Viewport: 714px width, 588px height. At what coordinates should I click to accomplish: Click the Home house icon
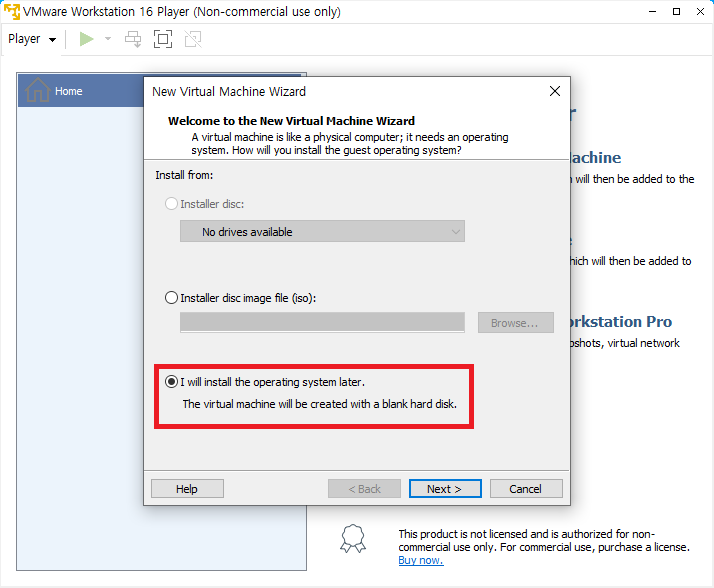(x=37, y=90)
